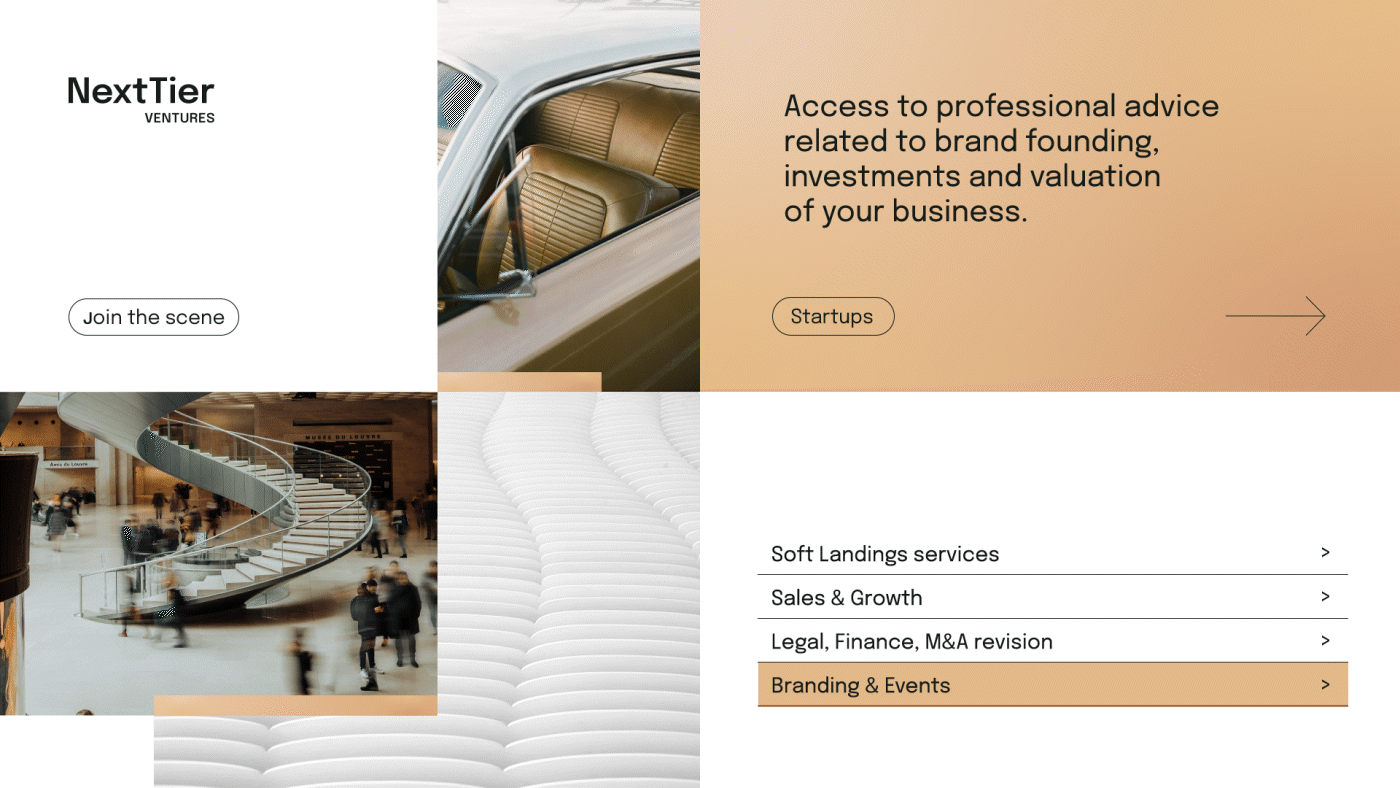Click the white wavy pattern image
The image size is (1400, 788).
coord(568,590)
